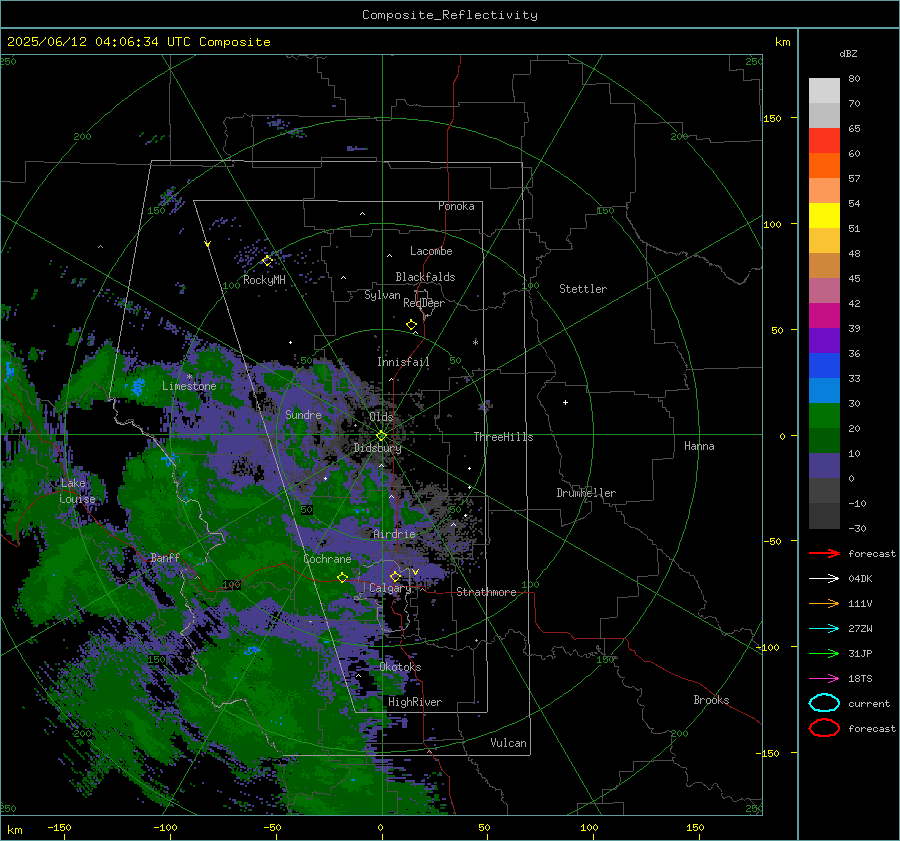Click the Drumheller town label
The height and width of the screenshot is (841, 900).
[x=586, y=493]
